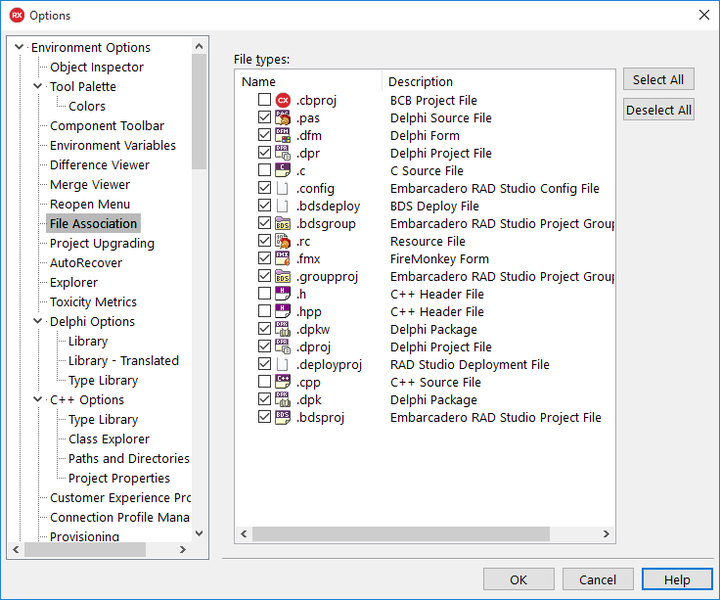Open AutoRecover settings
The image size is (720, 600).
pyautogui.click(x=86, y=263)
